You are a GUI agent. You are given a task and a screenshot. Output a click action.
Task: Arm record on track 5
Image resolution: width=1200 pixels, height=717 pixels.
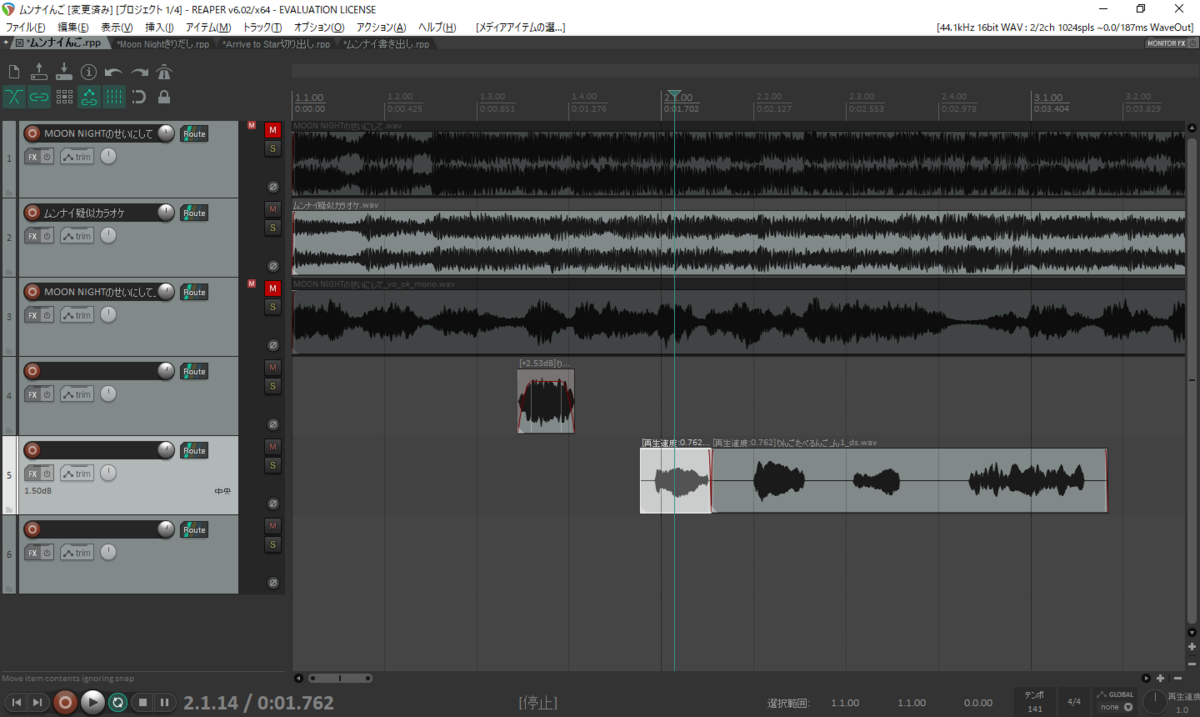[32, 451]
